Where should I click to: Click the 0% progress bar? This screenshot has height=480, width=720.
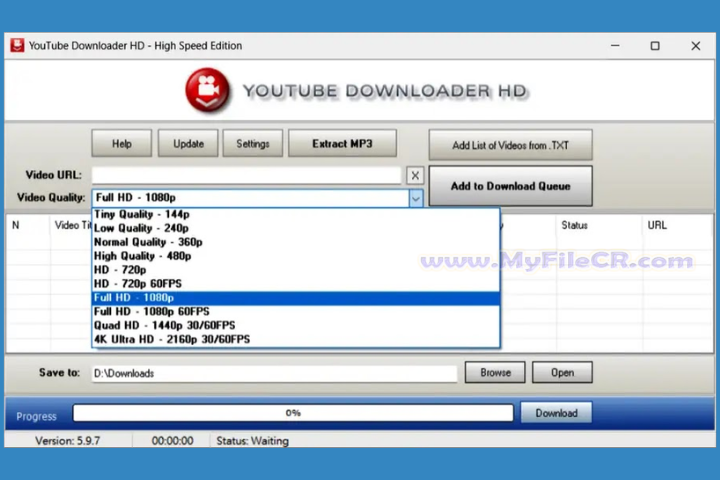pyautogui.click(x=293, y=413)
